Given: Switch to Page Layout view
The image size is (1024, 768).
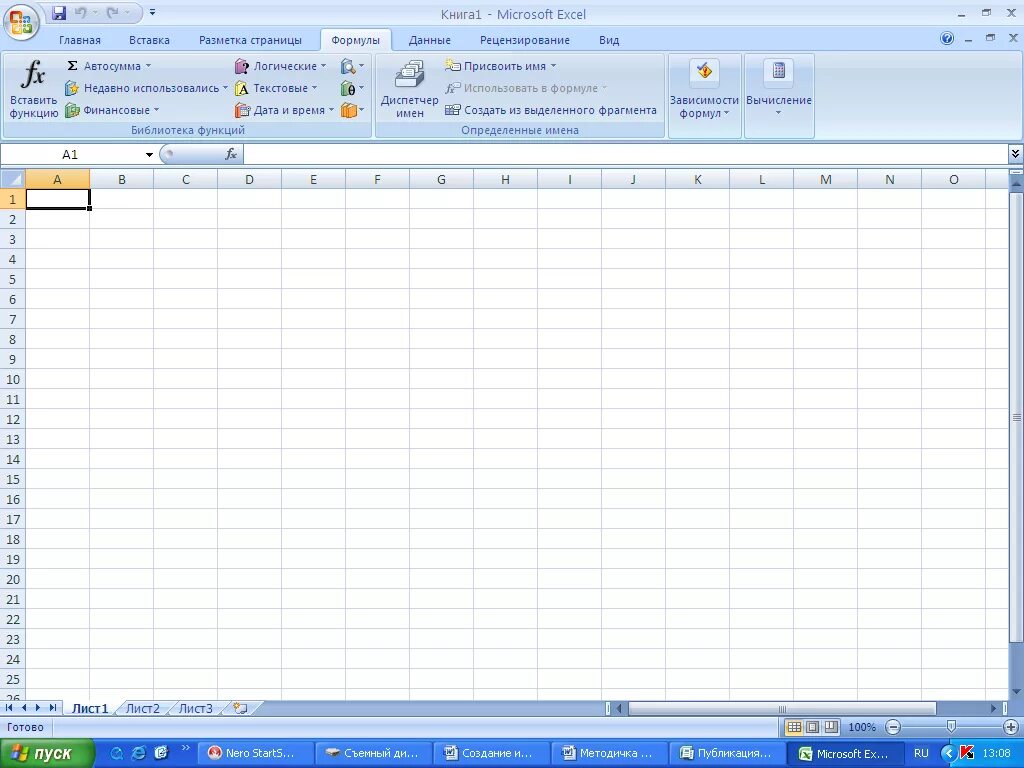Looking at the screenshot, I should click(x=812, y=727).
